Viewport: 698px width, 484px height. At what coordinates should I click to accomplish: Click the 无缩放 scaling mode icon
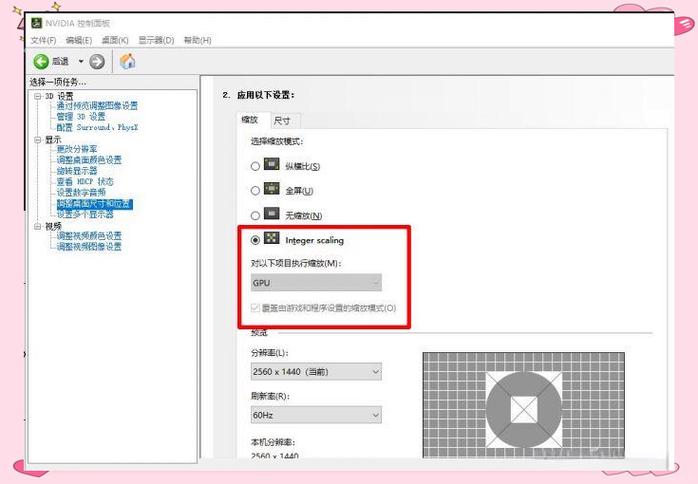coord(272,214)
